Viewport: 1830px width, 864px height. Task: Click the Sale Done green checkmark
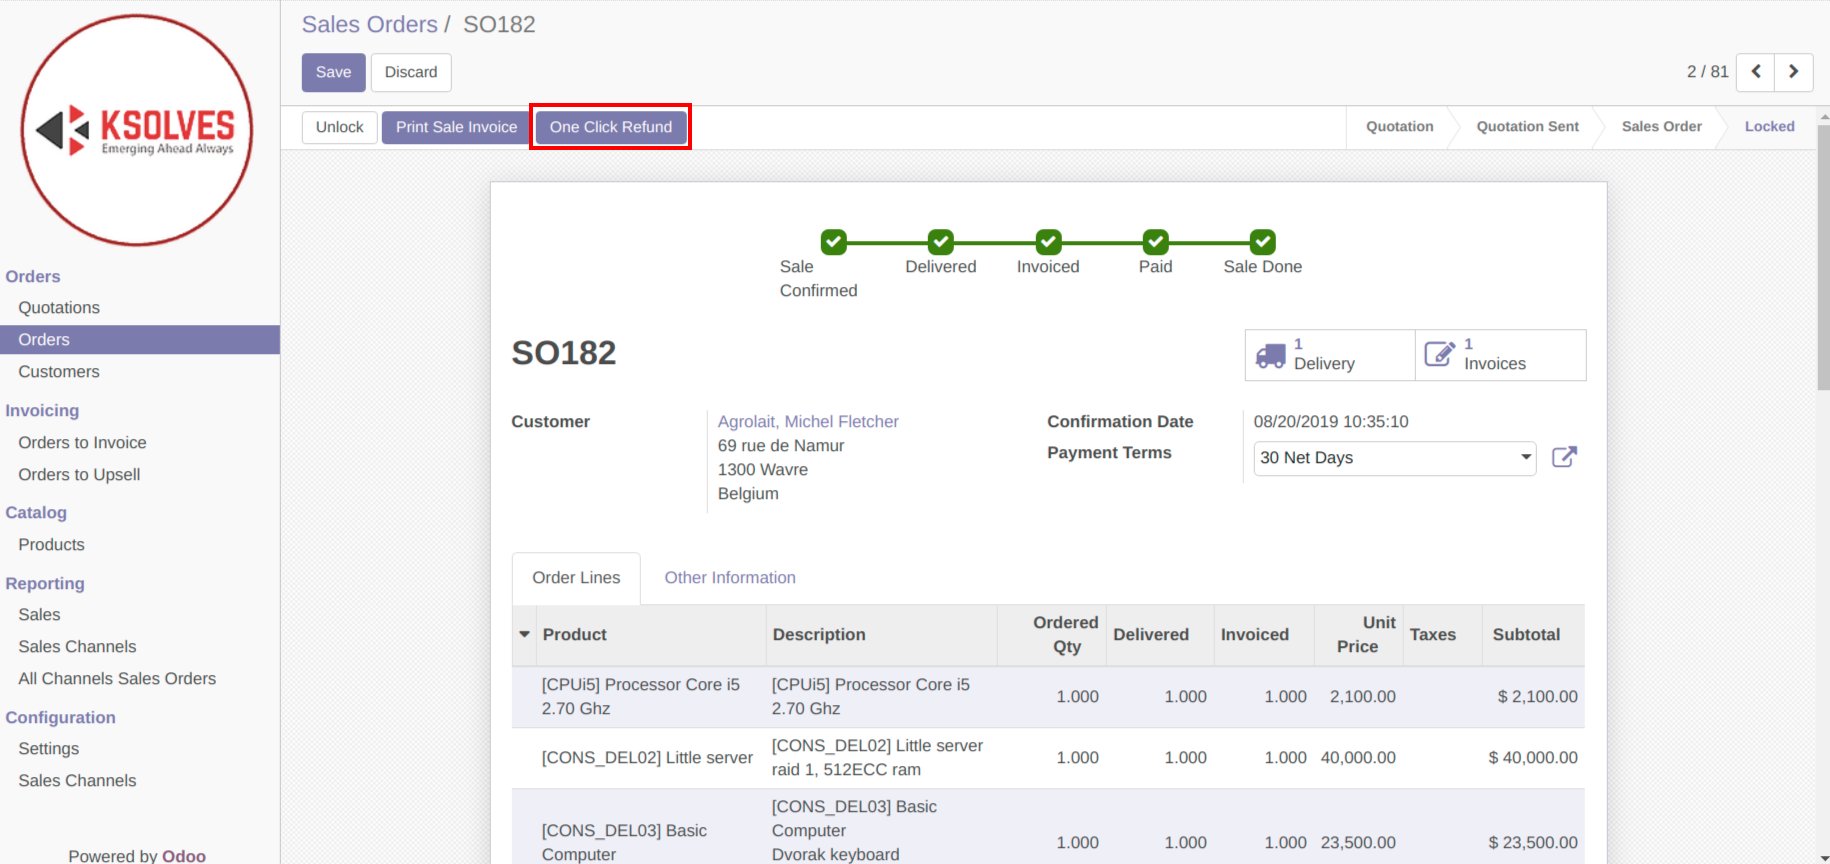pos(1262,242)
